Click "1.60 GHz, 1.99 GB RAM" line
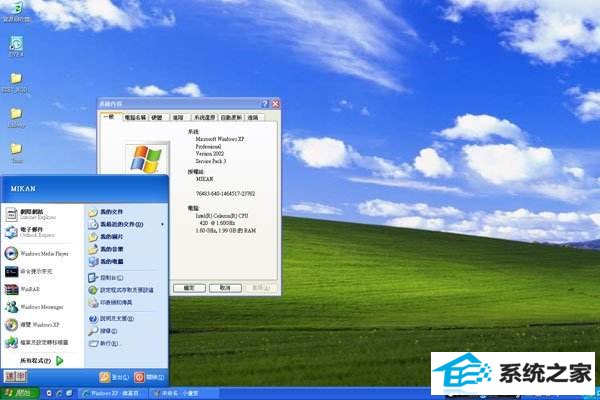Image resolution: width=600 pixels, height=400 pixels. click(226, 231)
